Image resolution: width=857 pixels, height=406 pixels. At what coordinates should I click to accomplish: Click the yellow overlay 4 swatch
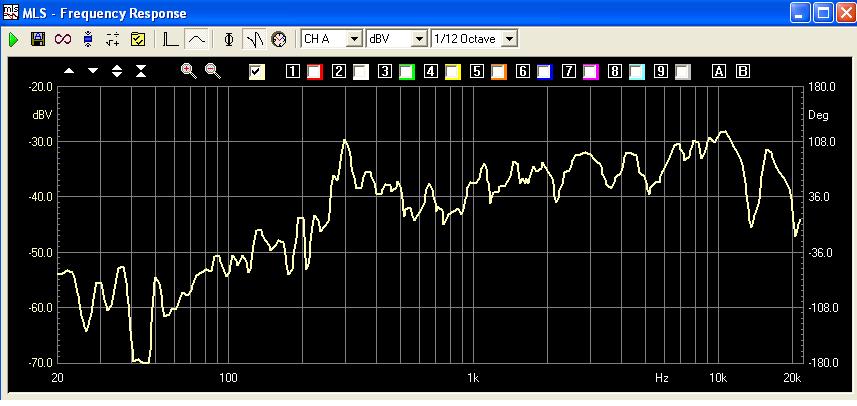(452, 71)
